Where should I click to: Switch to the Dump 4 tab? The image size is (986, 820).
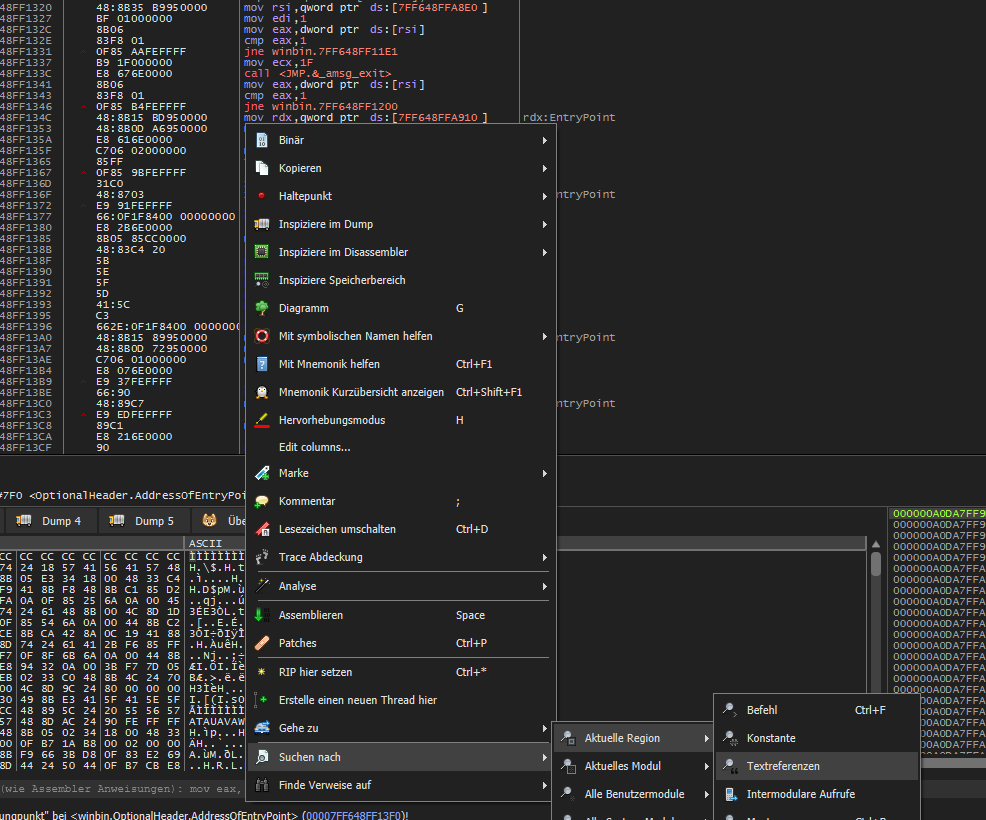point(50,521)
